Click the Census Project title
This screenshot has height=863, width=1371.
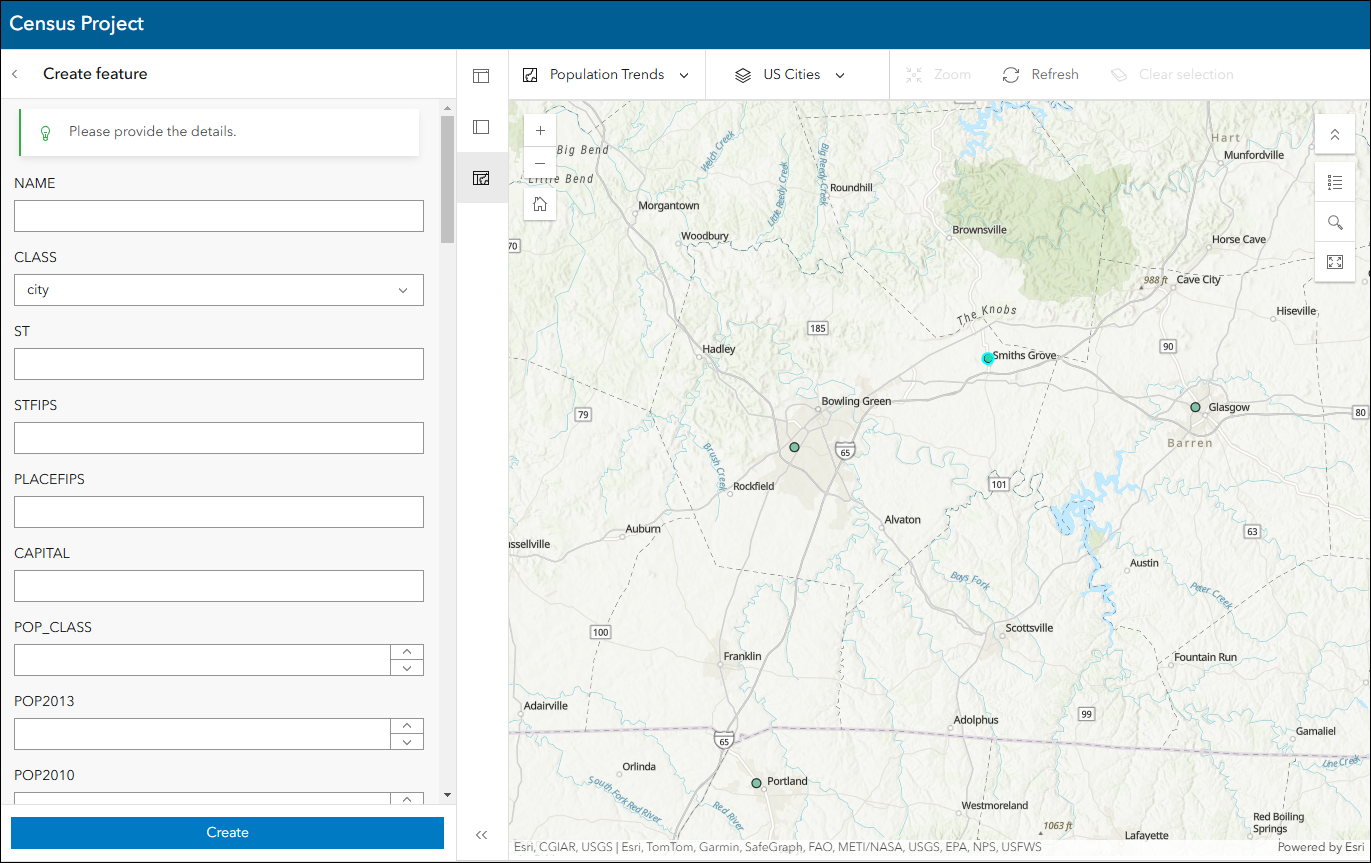click(77, 24)
